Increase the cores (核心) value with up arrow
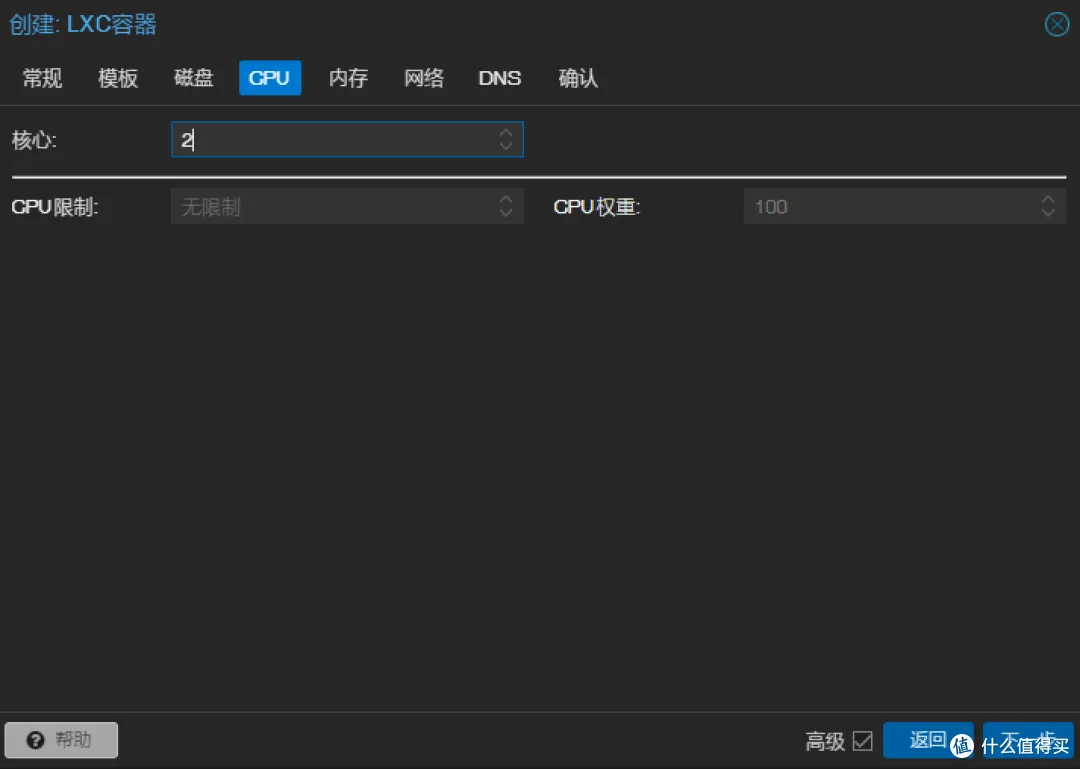This screenshot has width=1080, height=769. [506, 132]
